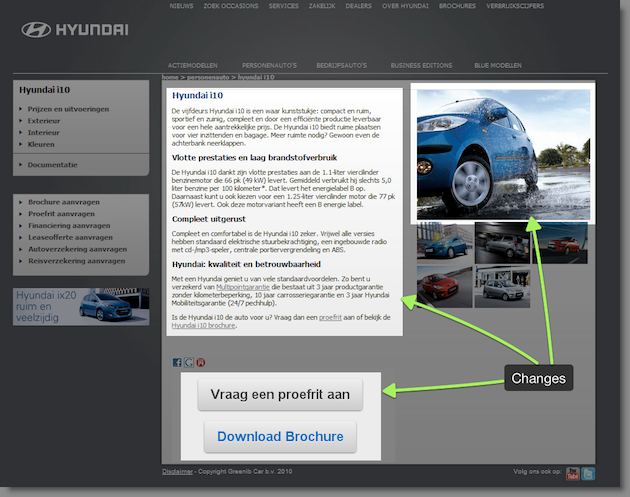Open Exterieur sidebar link
Screen dimensions: 630x497
pos(44,121)
